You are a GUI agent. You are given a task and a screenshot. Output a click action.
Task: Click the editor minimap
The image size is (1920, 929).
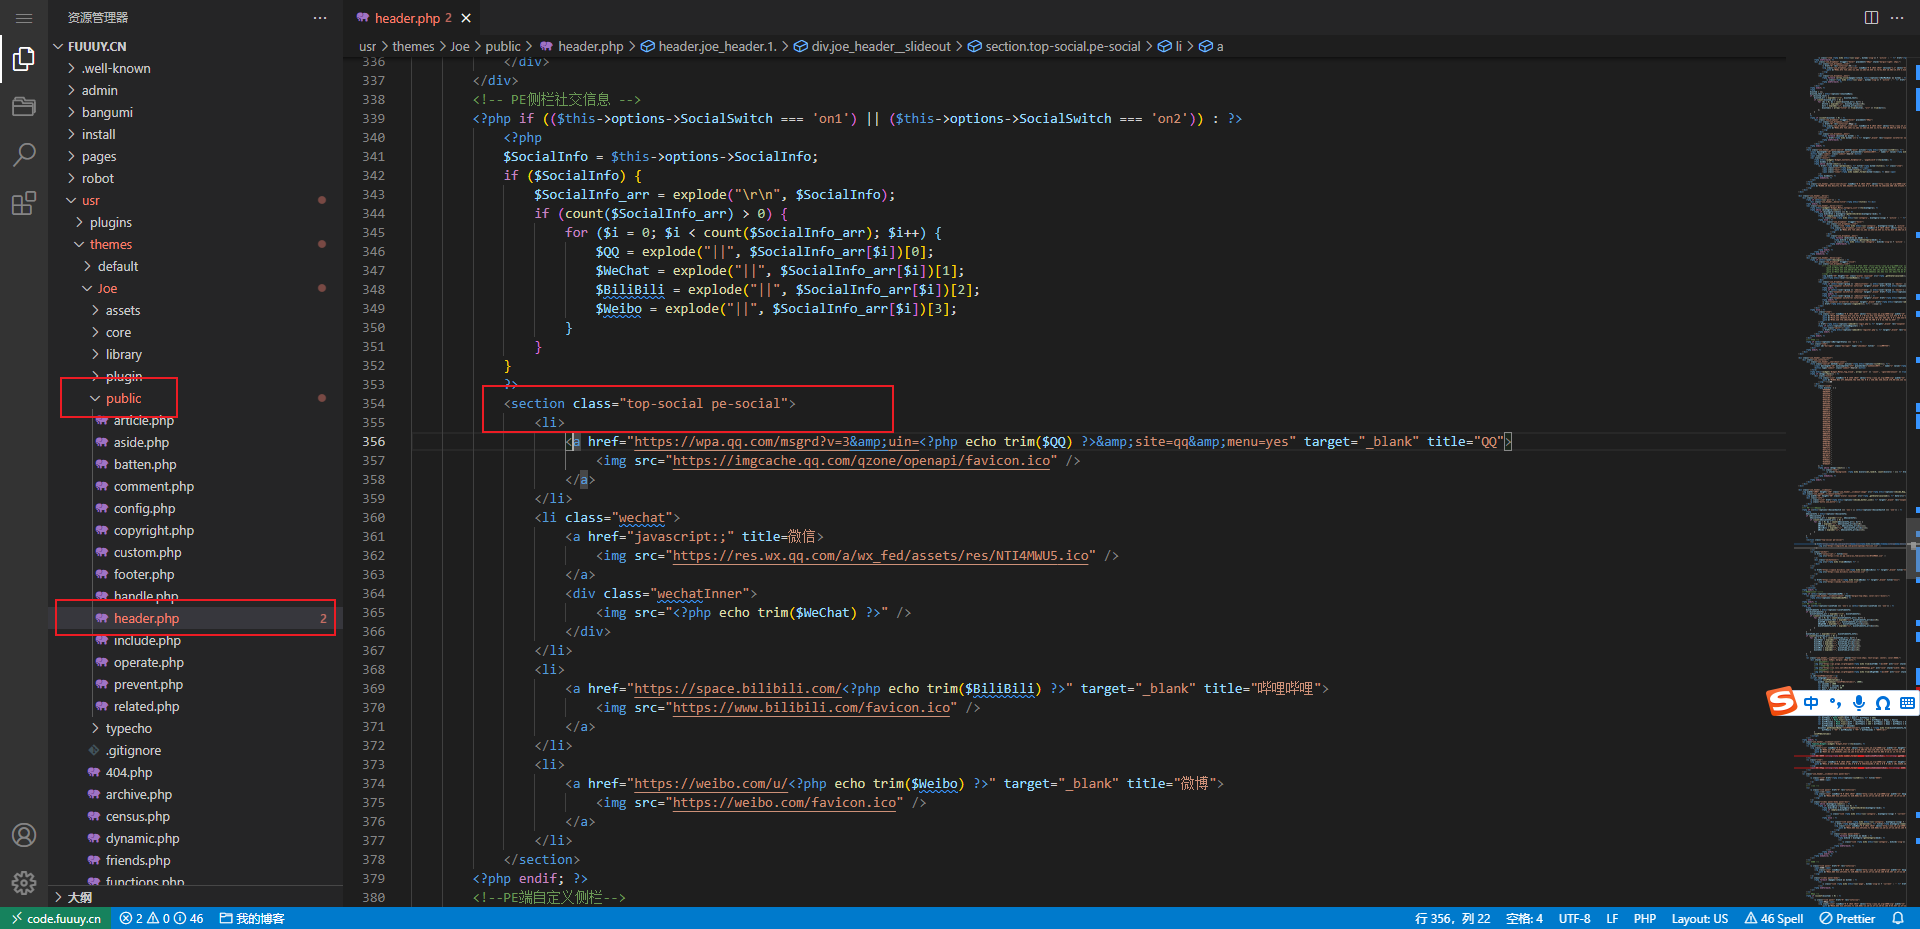pyautogui.click(x=1852, y=480)
